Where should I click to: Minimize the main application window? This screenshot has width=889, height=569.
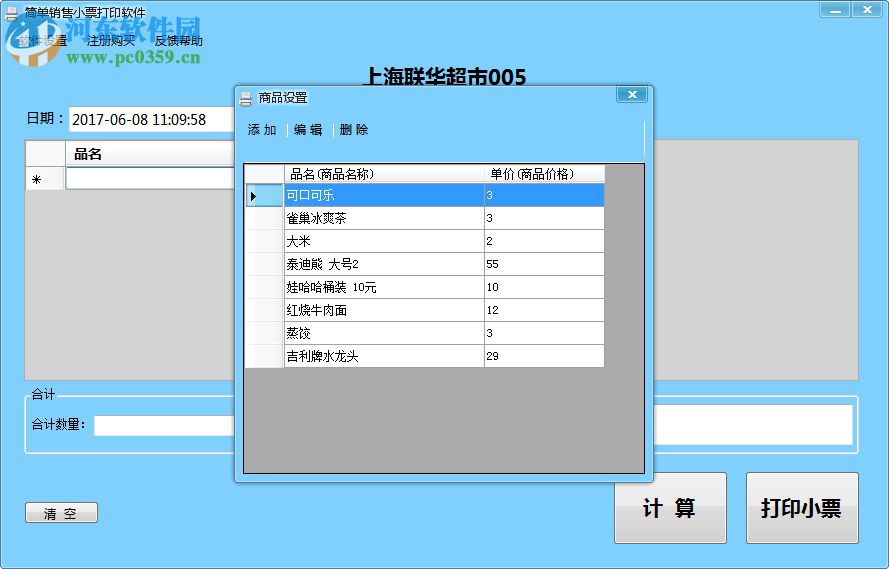coord(835,10)
